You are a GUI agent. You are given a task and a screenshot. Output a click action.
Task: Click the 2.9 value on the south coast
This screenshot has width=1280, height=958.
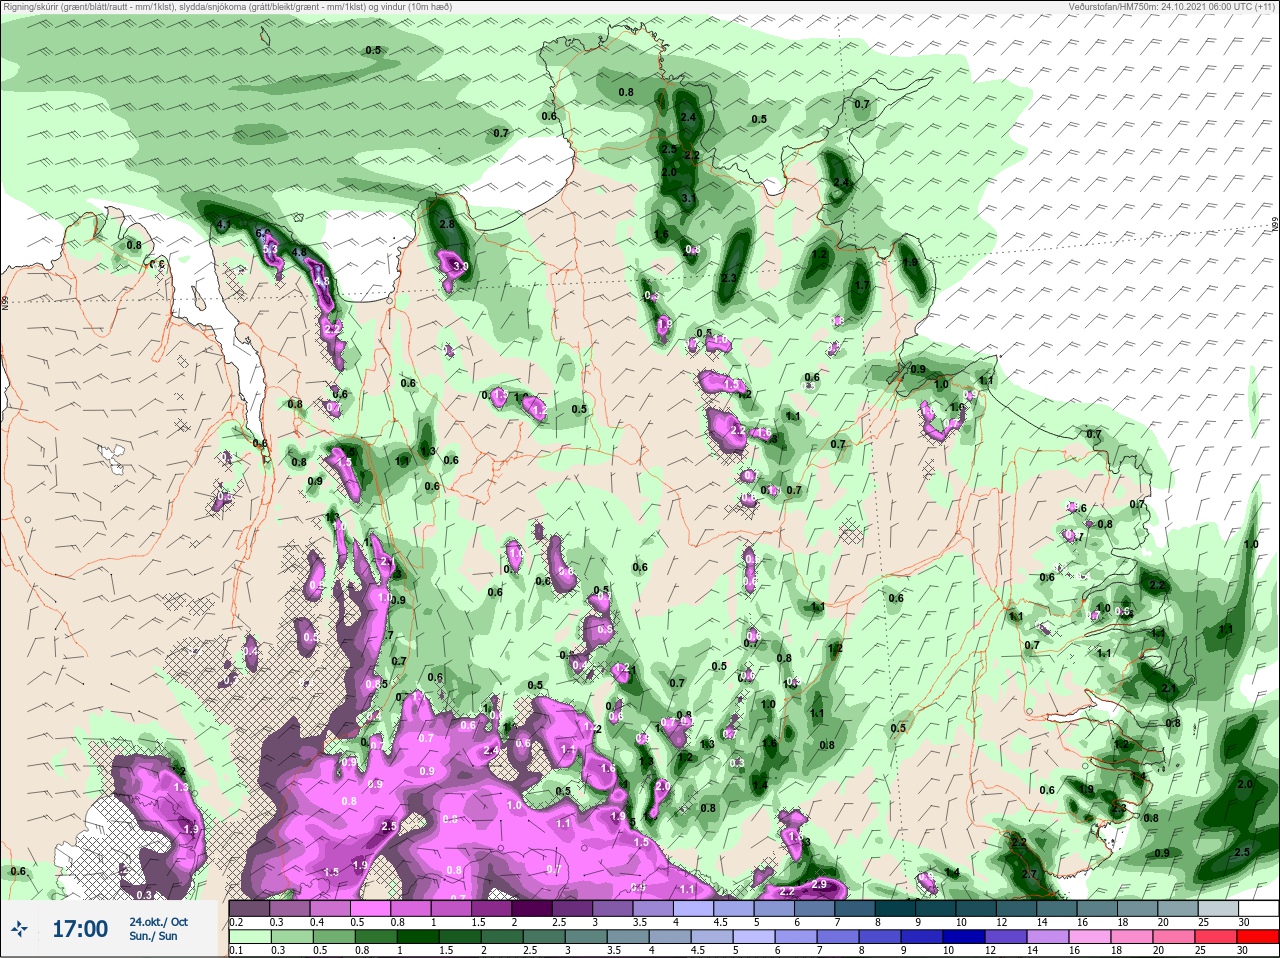pyautogui.click(x=819, y=885)
